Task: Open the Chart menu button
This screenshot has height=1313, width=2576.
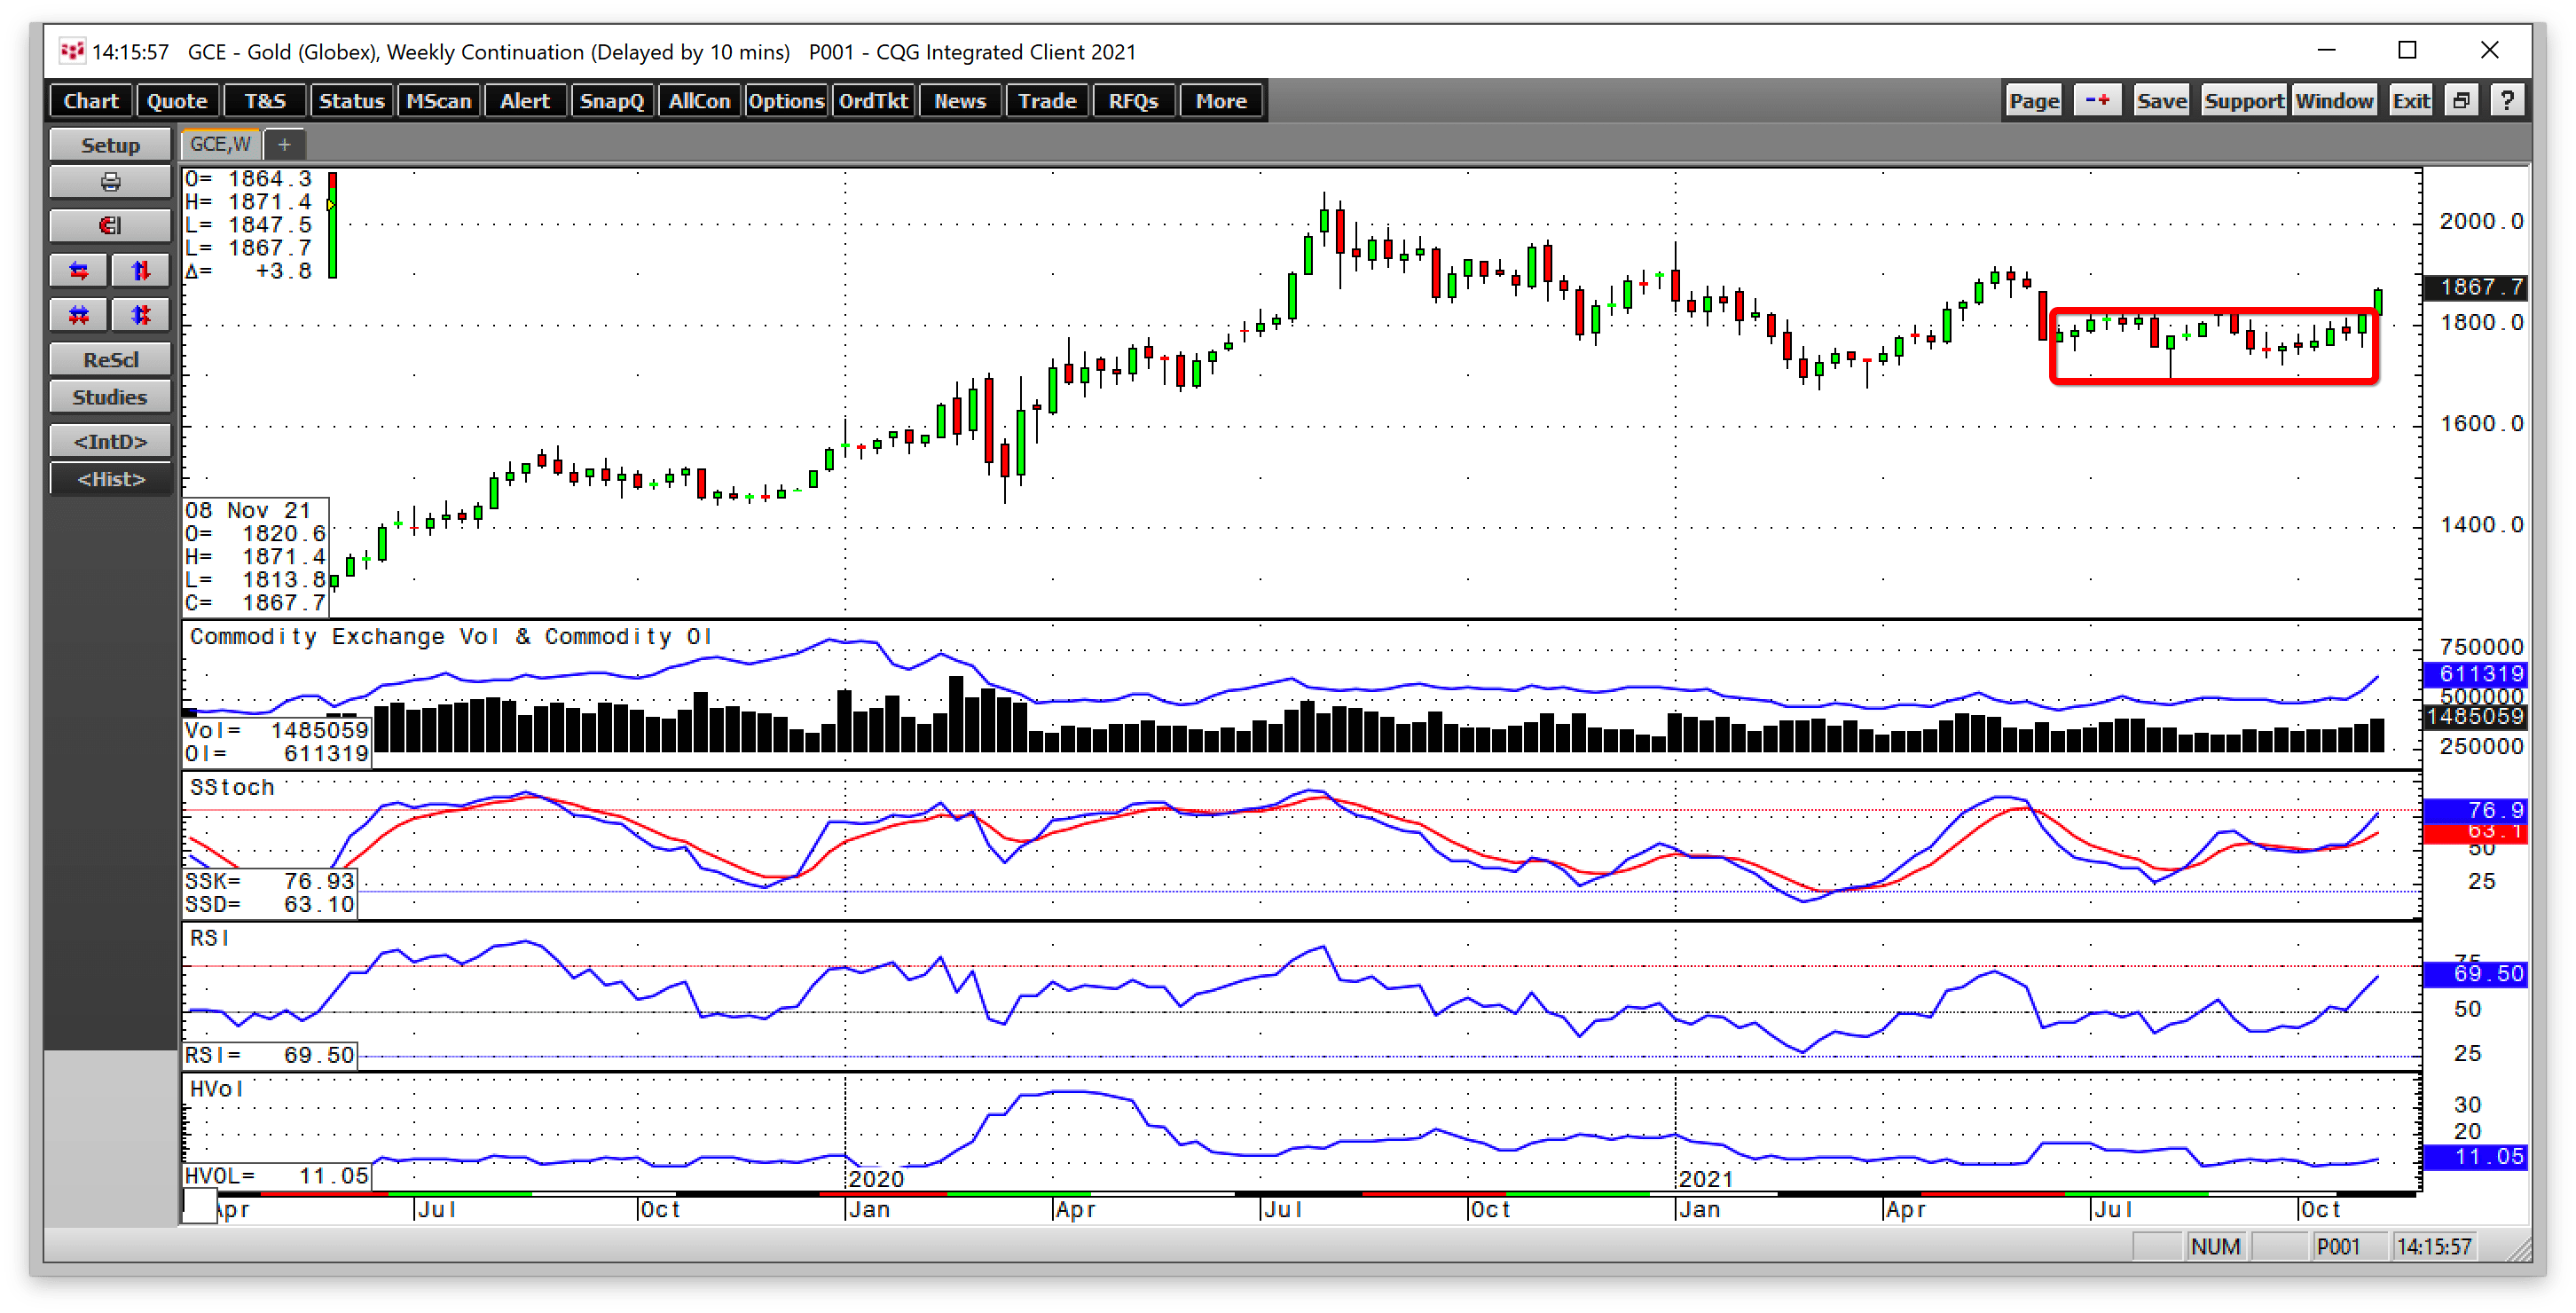Action: point(91,101)
